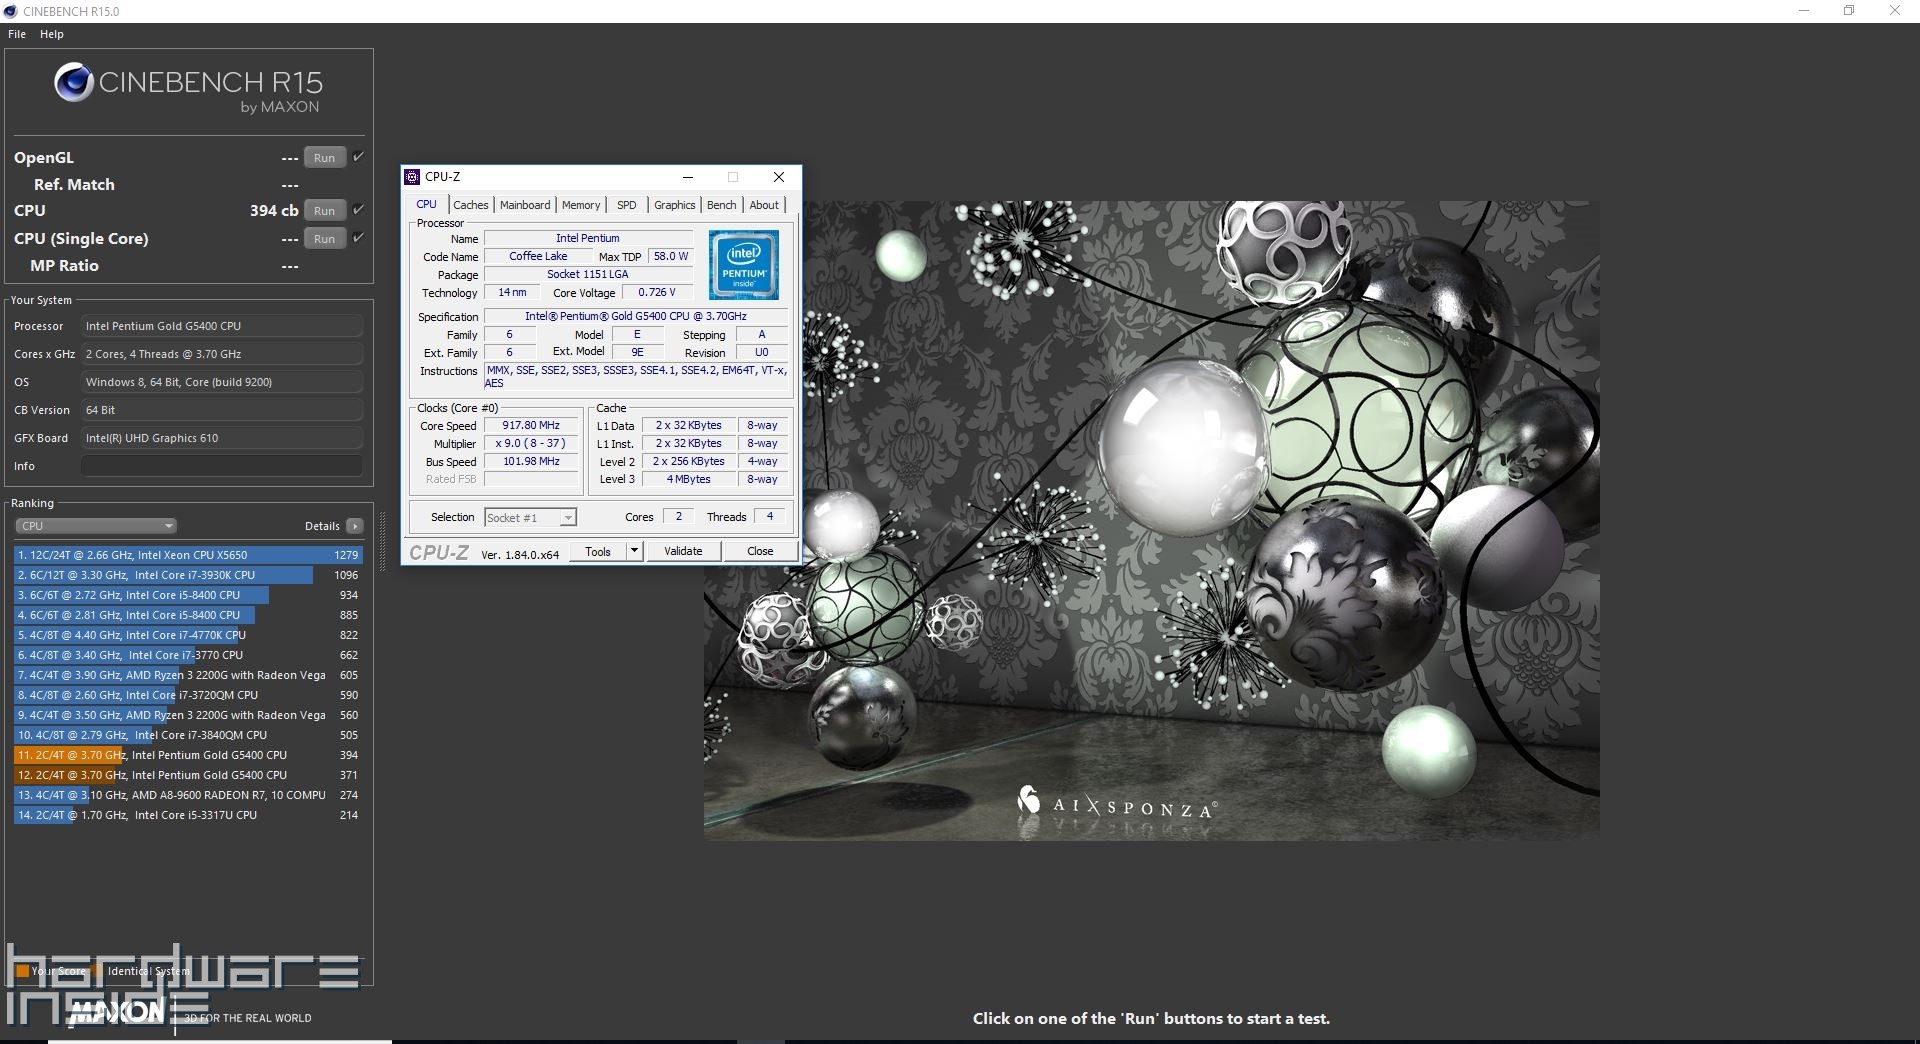Viewport: 1920px width, 1044px height.
Task: Switch to the Memory tab in CPU-Z
Action: point(580,205)
